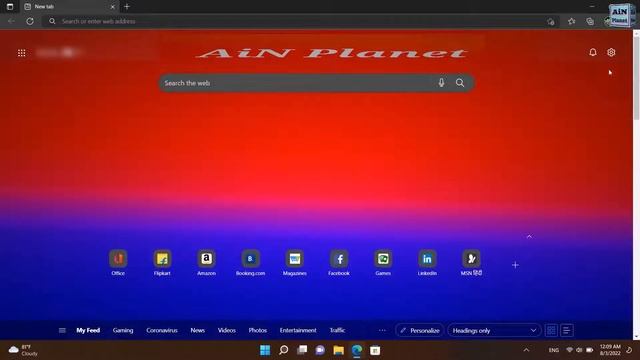The image size is (640, 360).
Task: Open the Magazines quick link
Action: pyautogui.click(x=295, y=263)
